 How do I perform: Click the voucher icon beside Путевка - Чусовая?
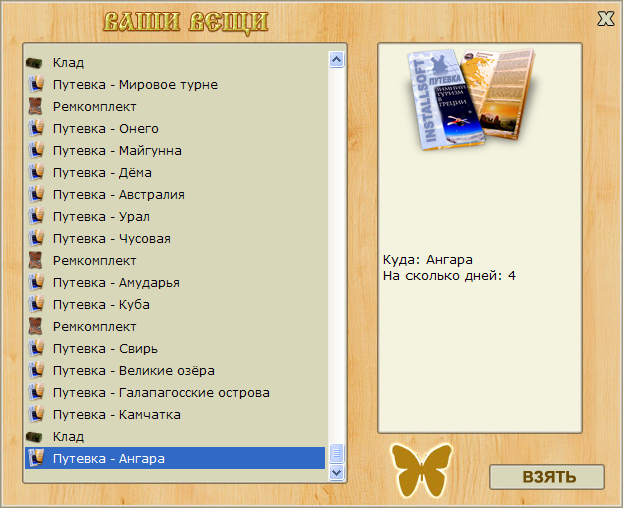pos(36,238)
